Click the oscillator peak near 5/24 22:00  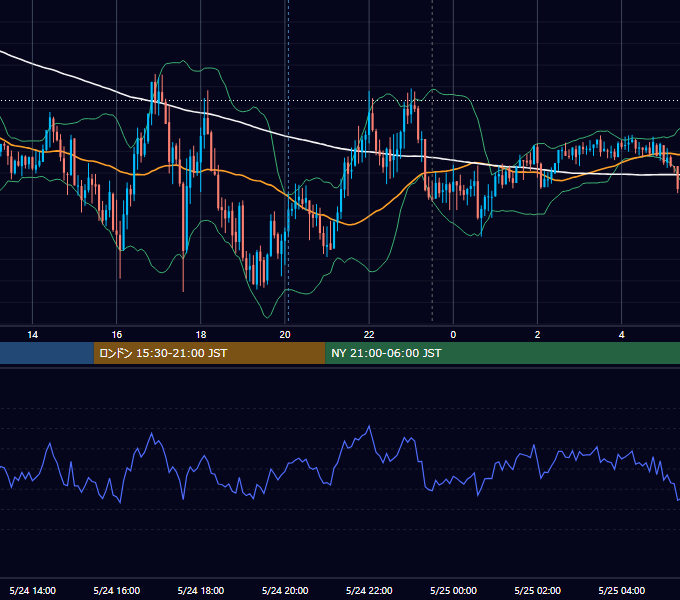(x=369, y=427)
